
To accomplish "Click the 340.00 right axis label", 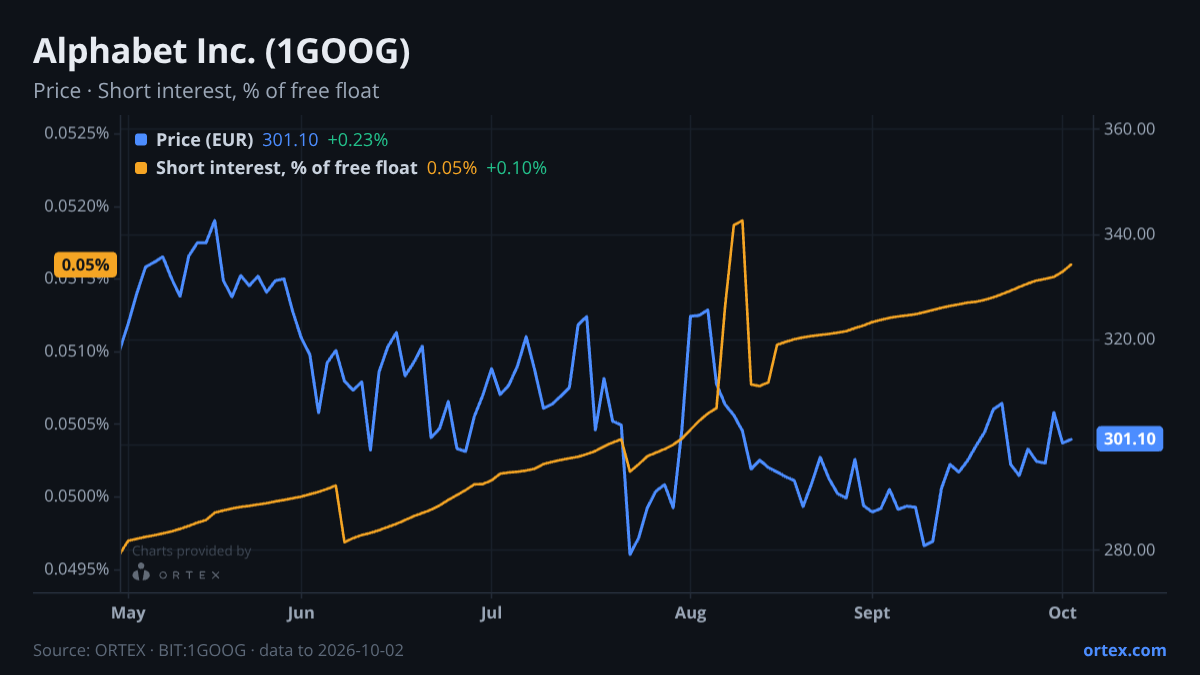I will click(x=1130, y=234).
